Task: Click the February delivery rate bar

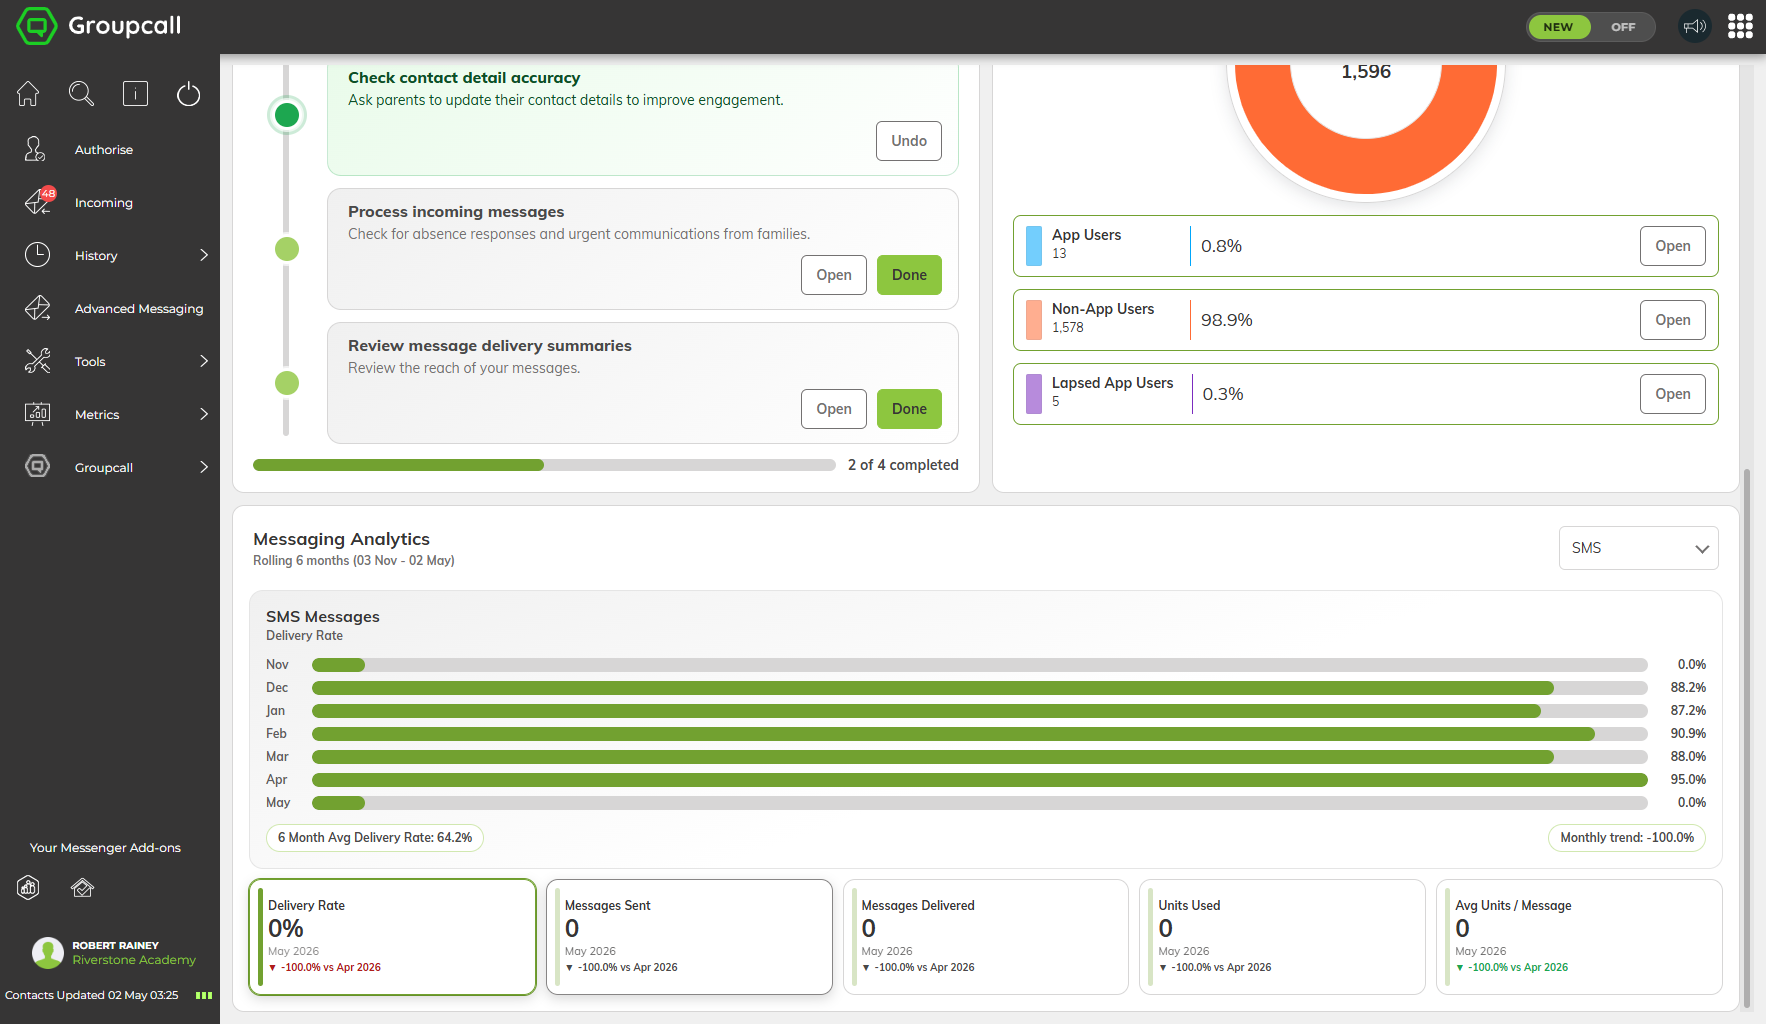Action: [x=980, y=734]
